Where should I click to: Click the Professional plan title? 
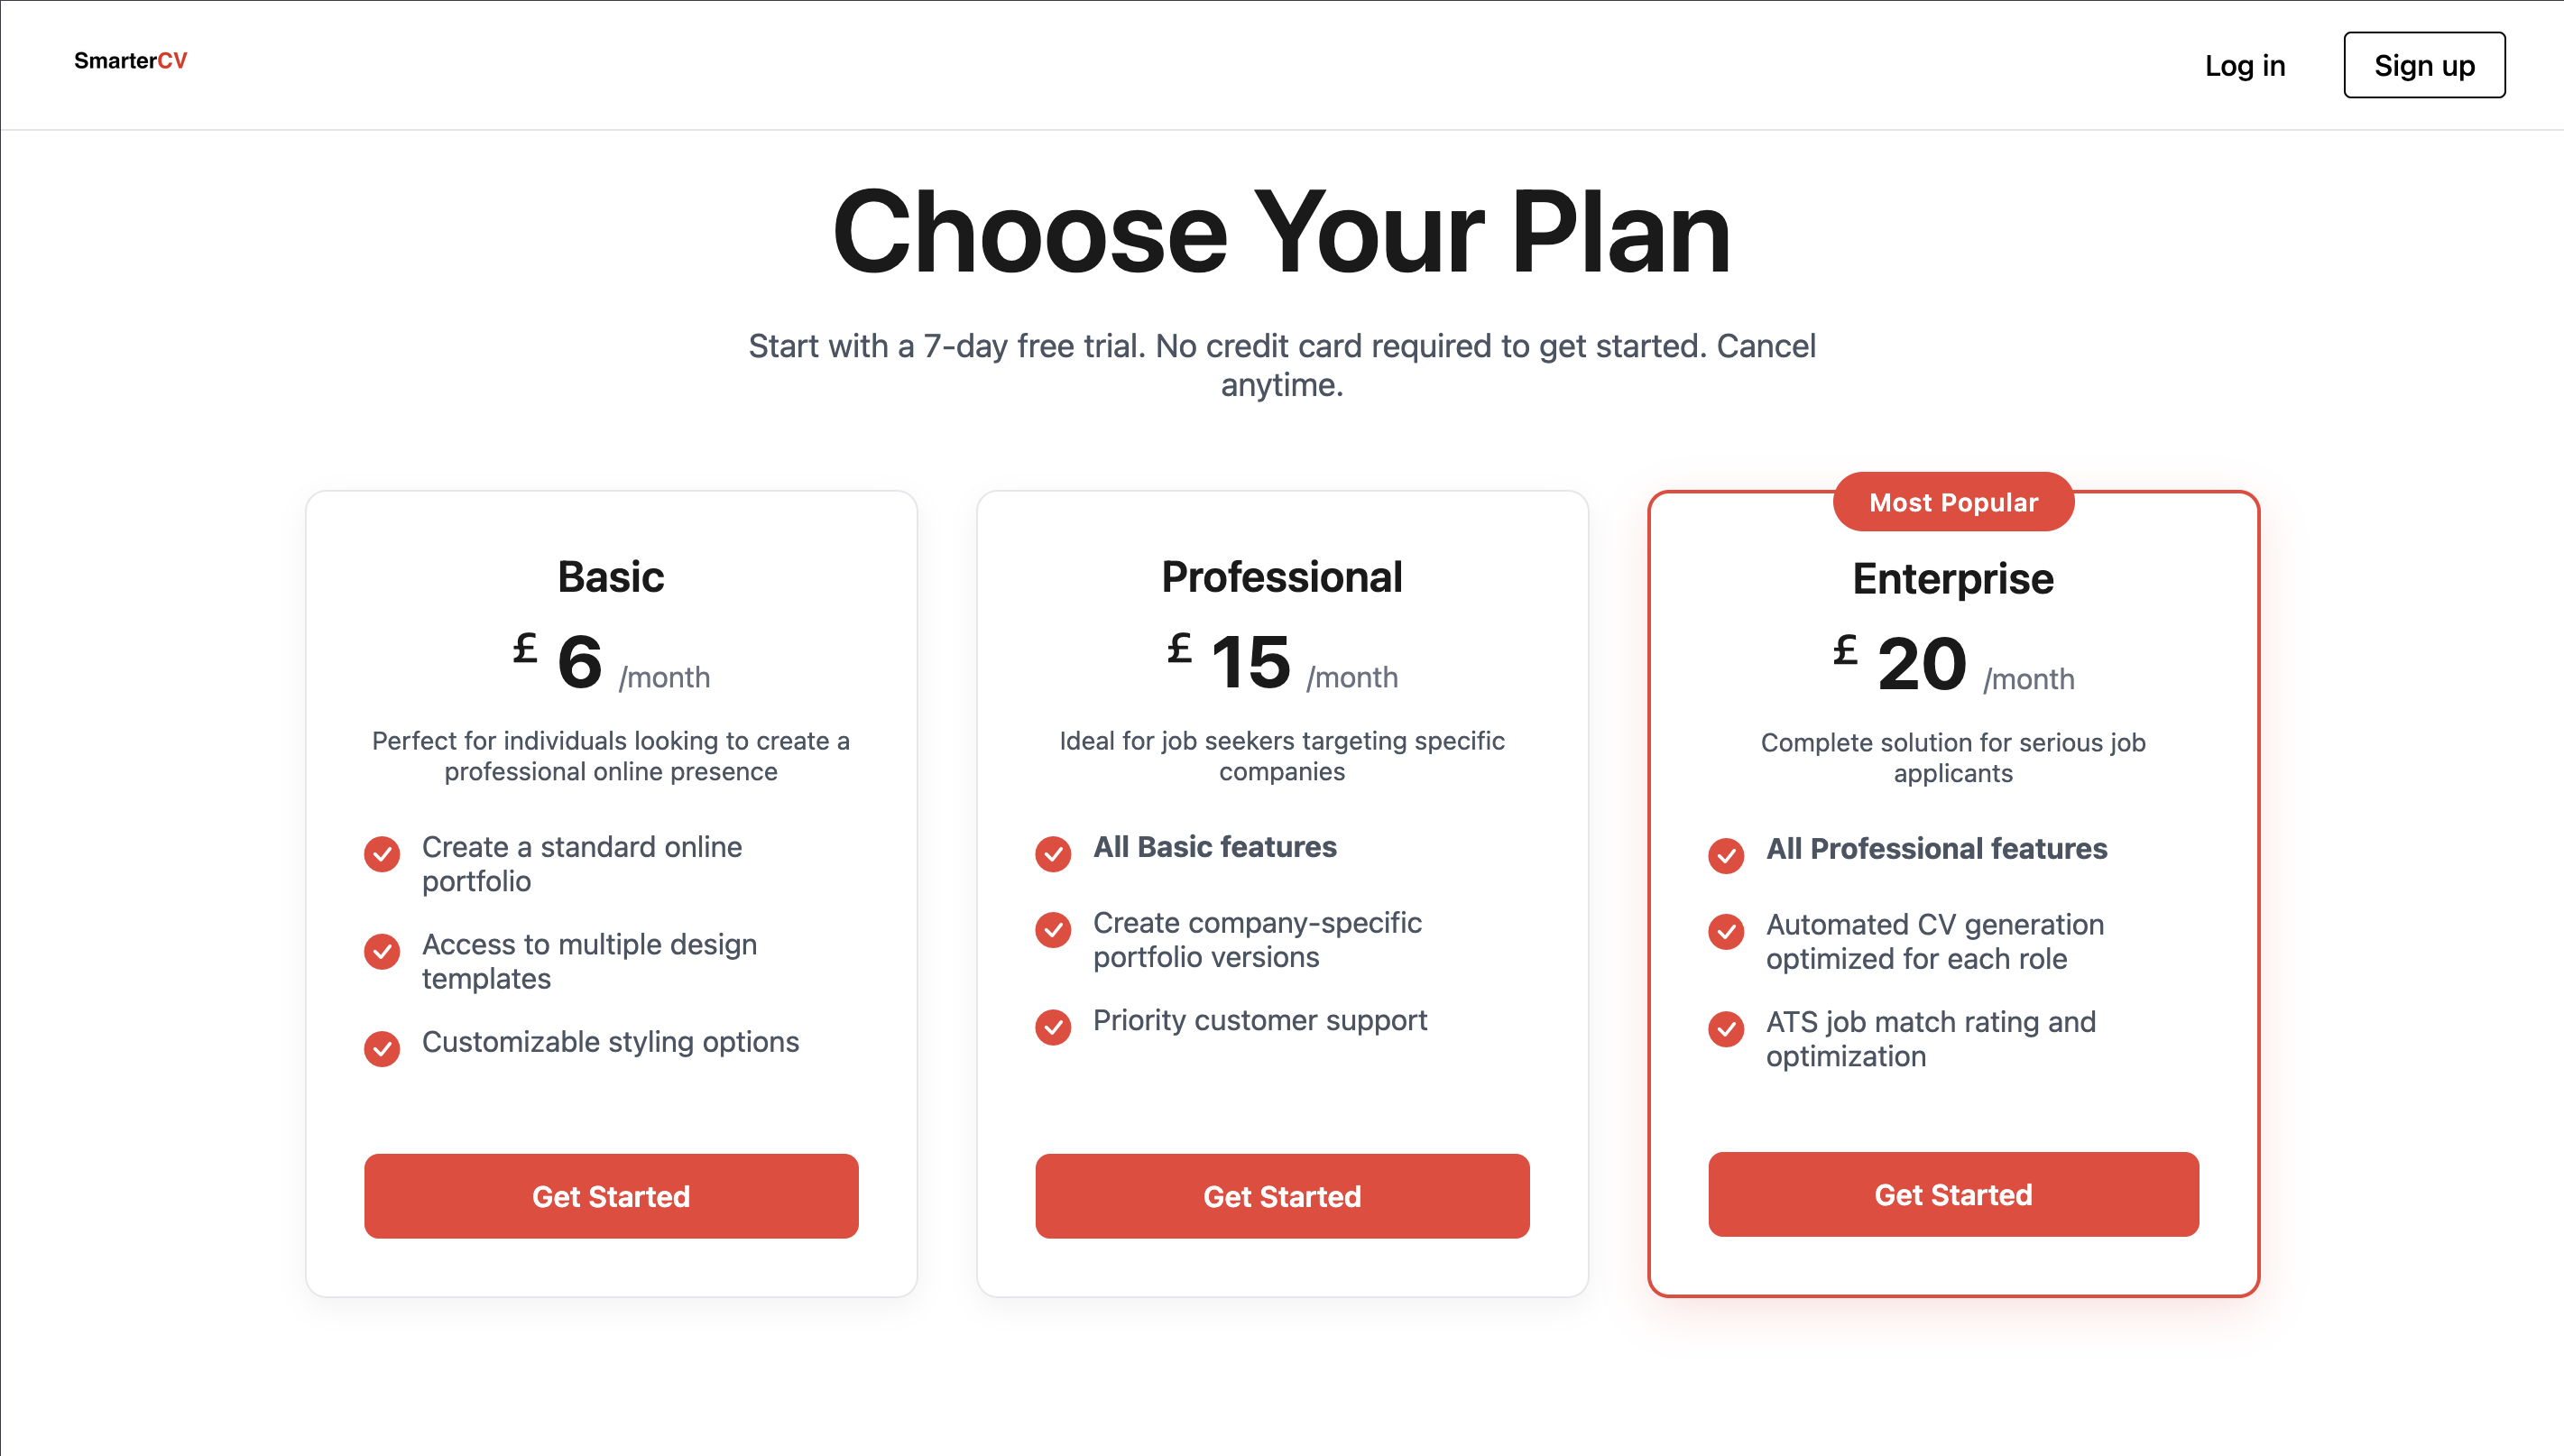[x=1282, y=577]
